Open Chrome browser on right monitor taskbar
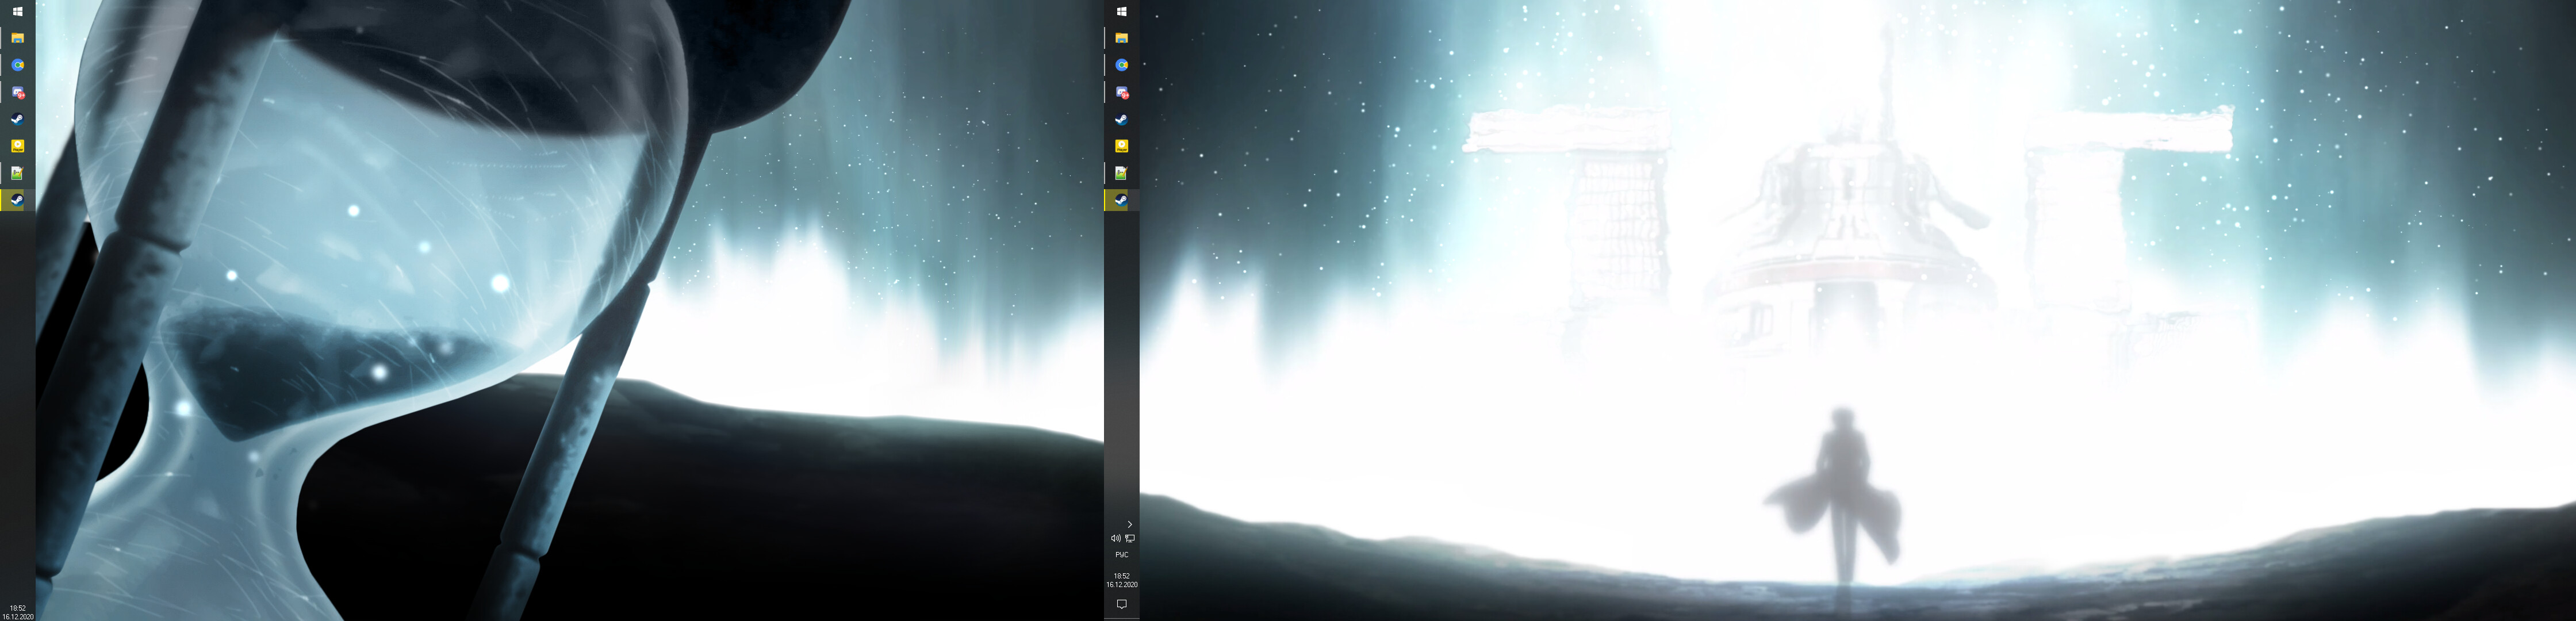The image size is (2576, 621). [1122, 65]
